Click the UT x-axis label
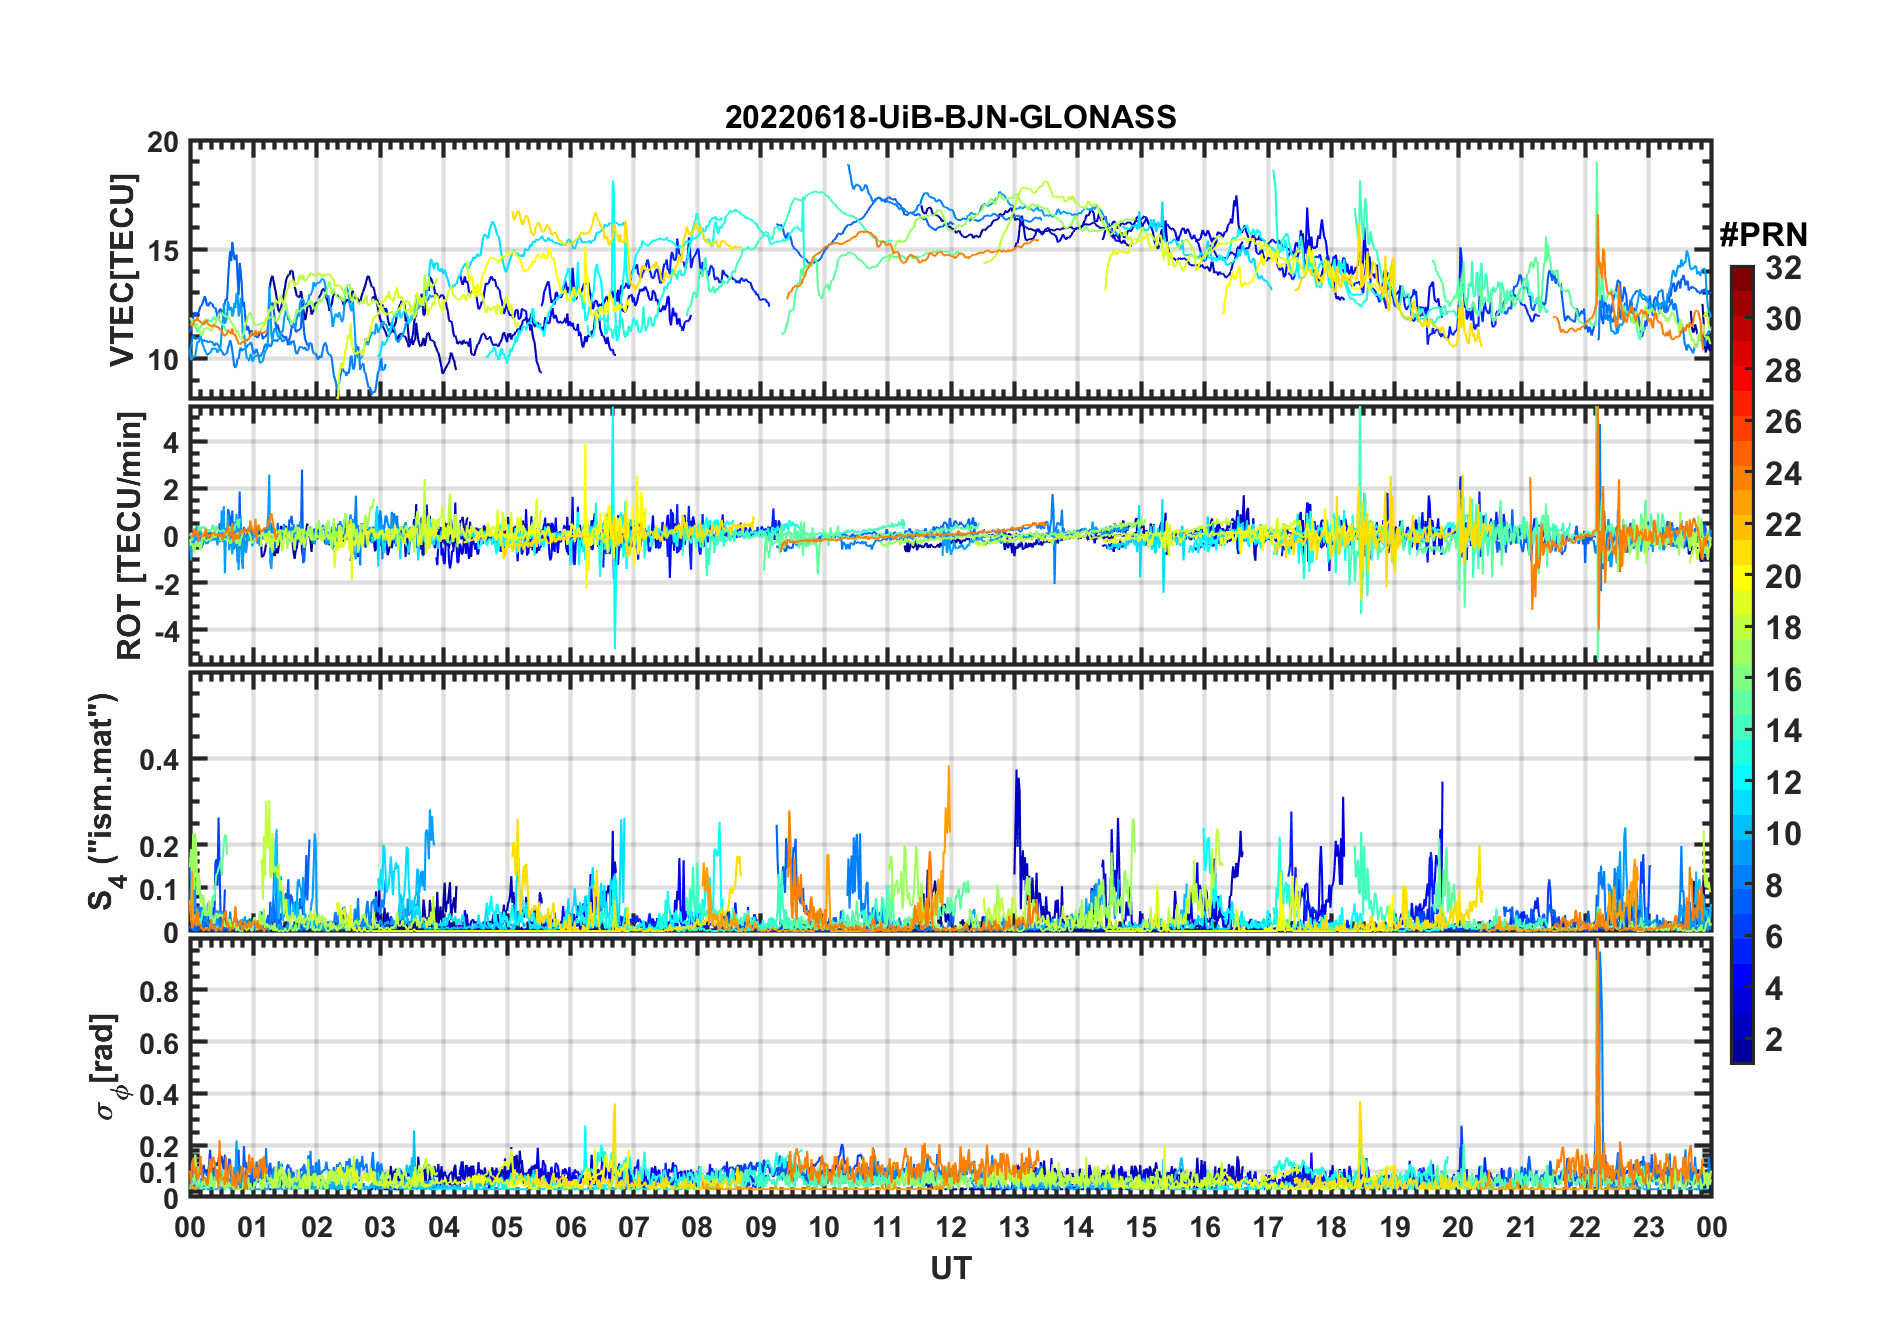 click(x=950, y=1269)
